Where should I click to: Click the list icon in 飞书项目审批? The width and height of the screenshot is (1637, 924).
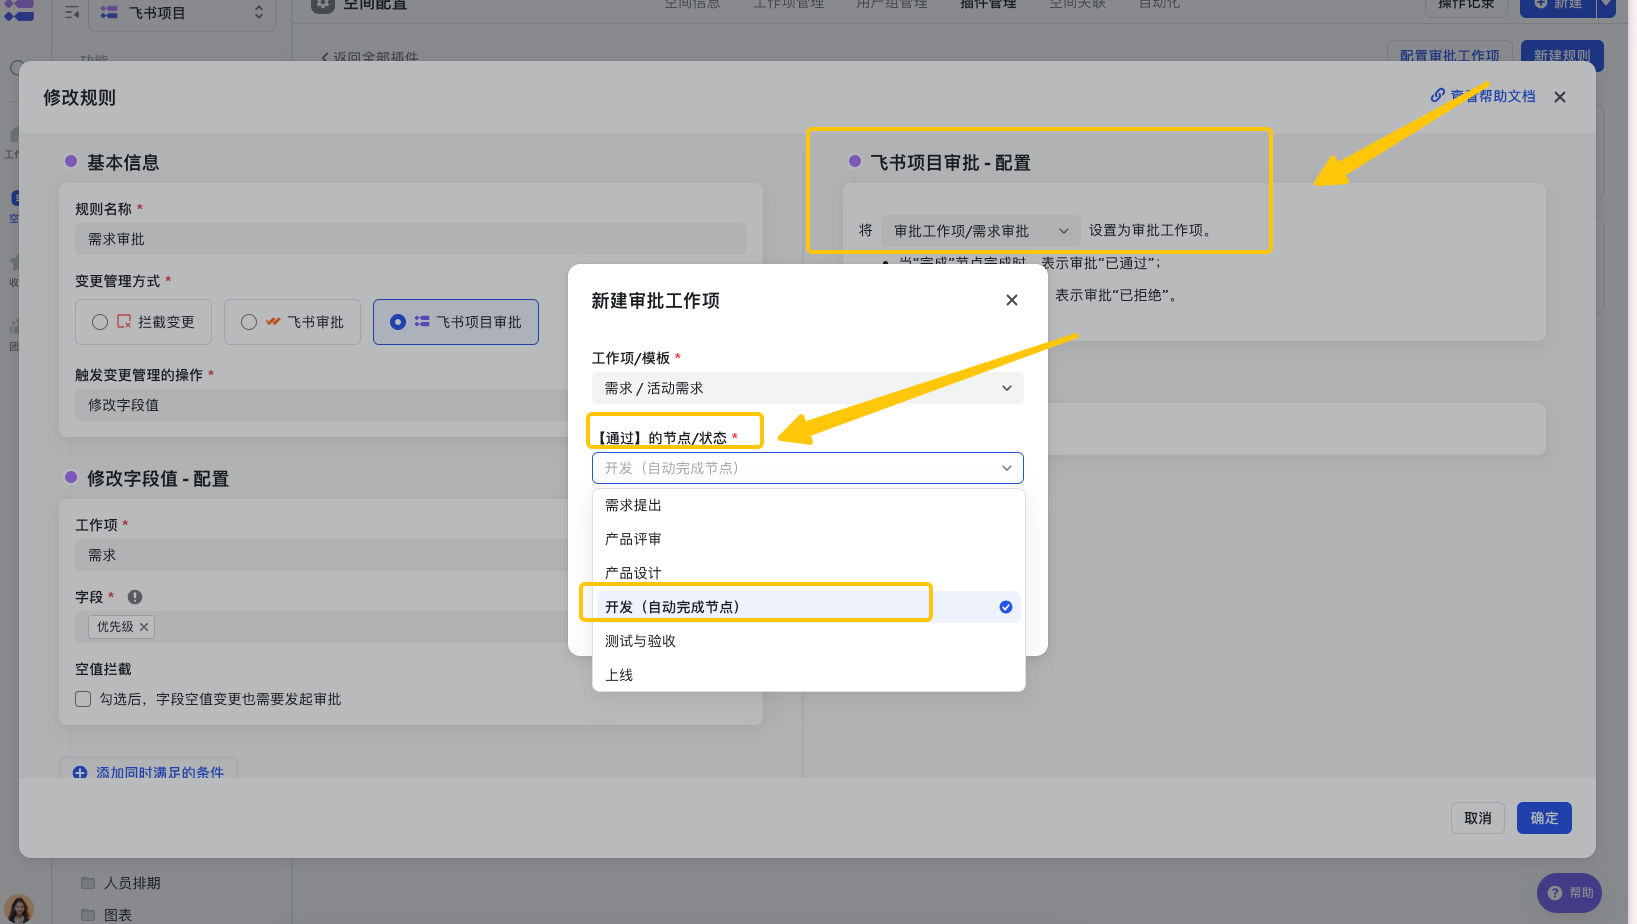[x=422, y=322]
